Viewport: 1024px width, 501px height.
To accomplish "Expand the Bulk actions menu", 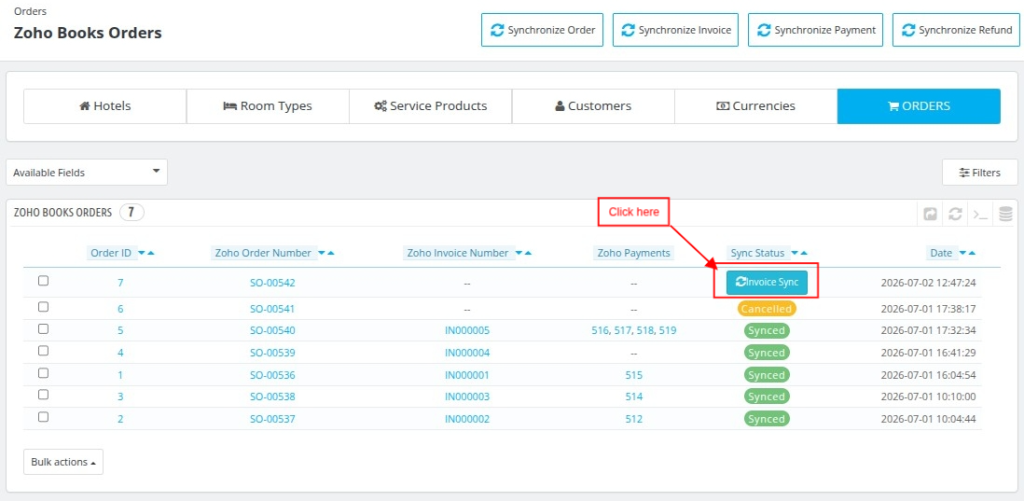I will click(63, 462).
